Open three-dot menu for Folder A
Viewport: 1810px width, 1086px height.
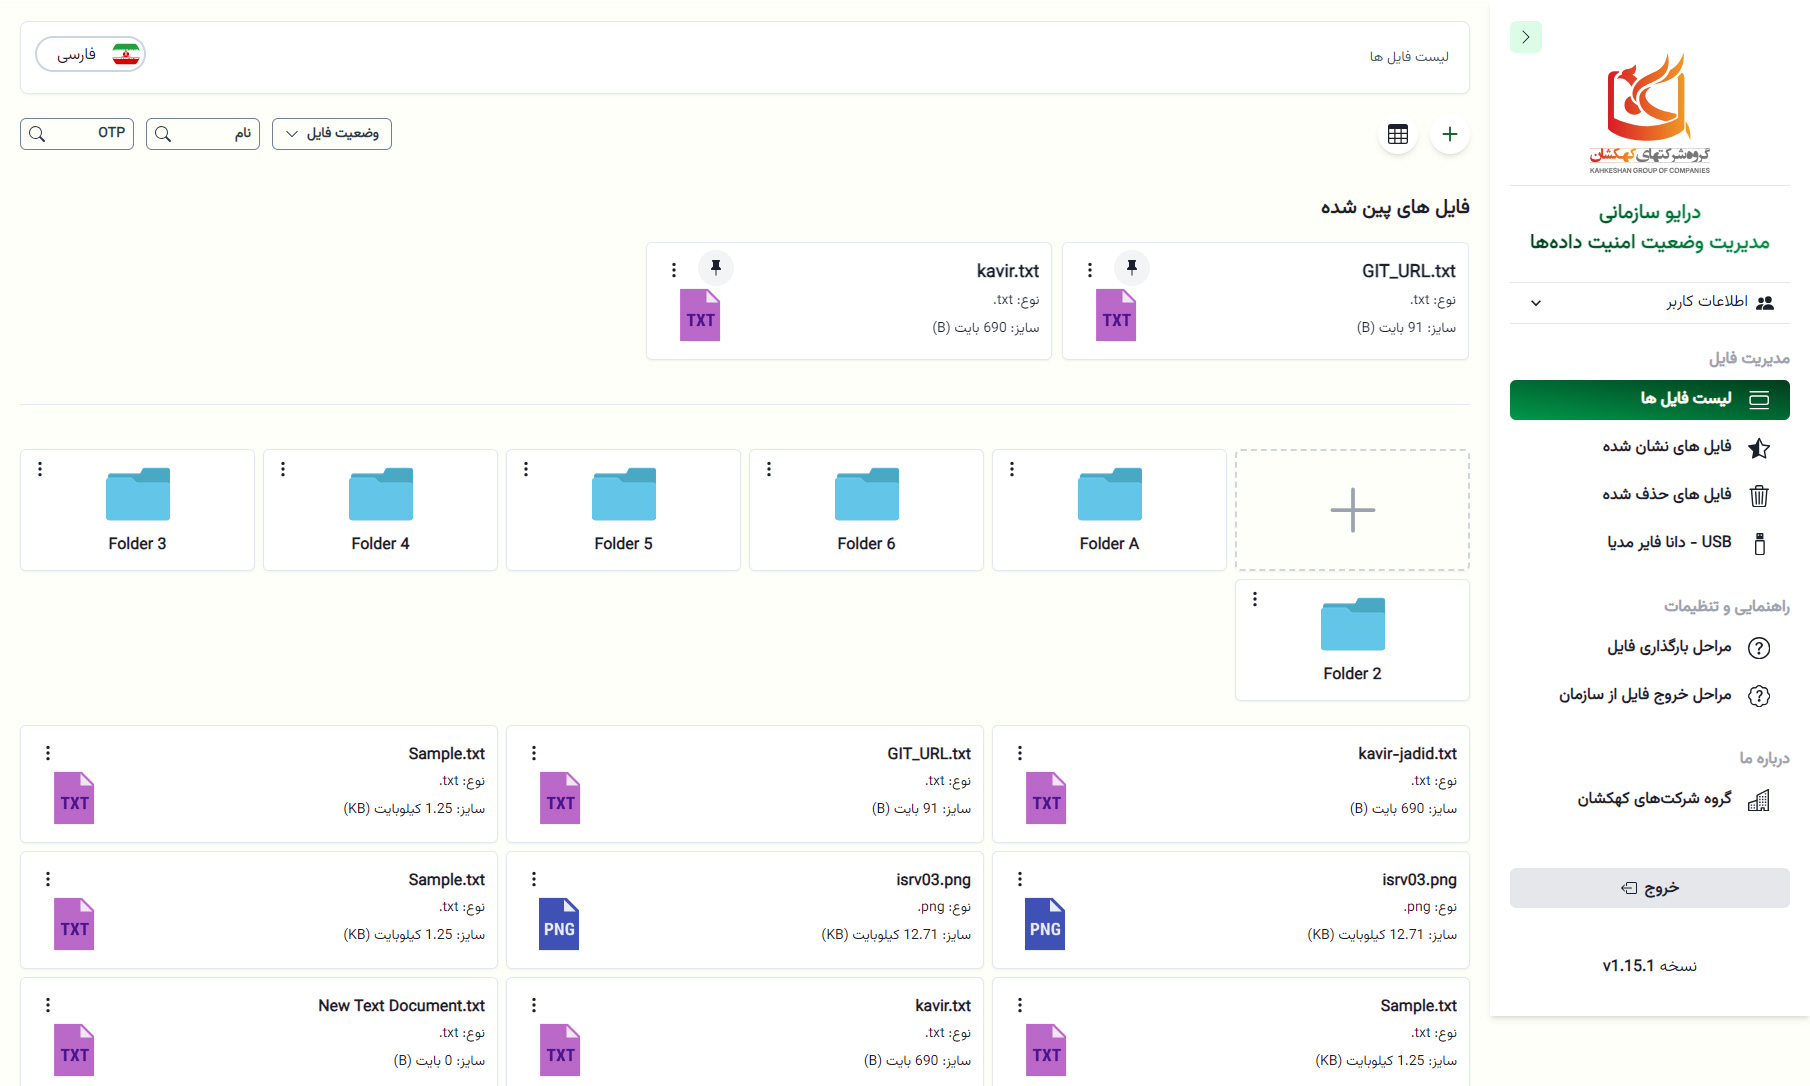(1012, 469)
